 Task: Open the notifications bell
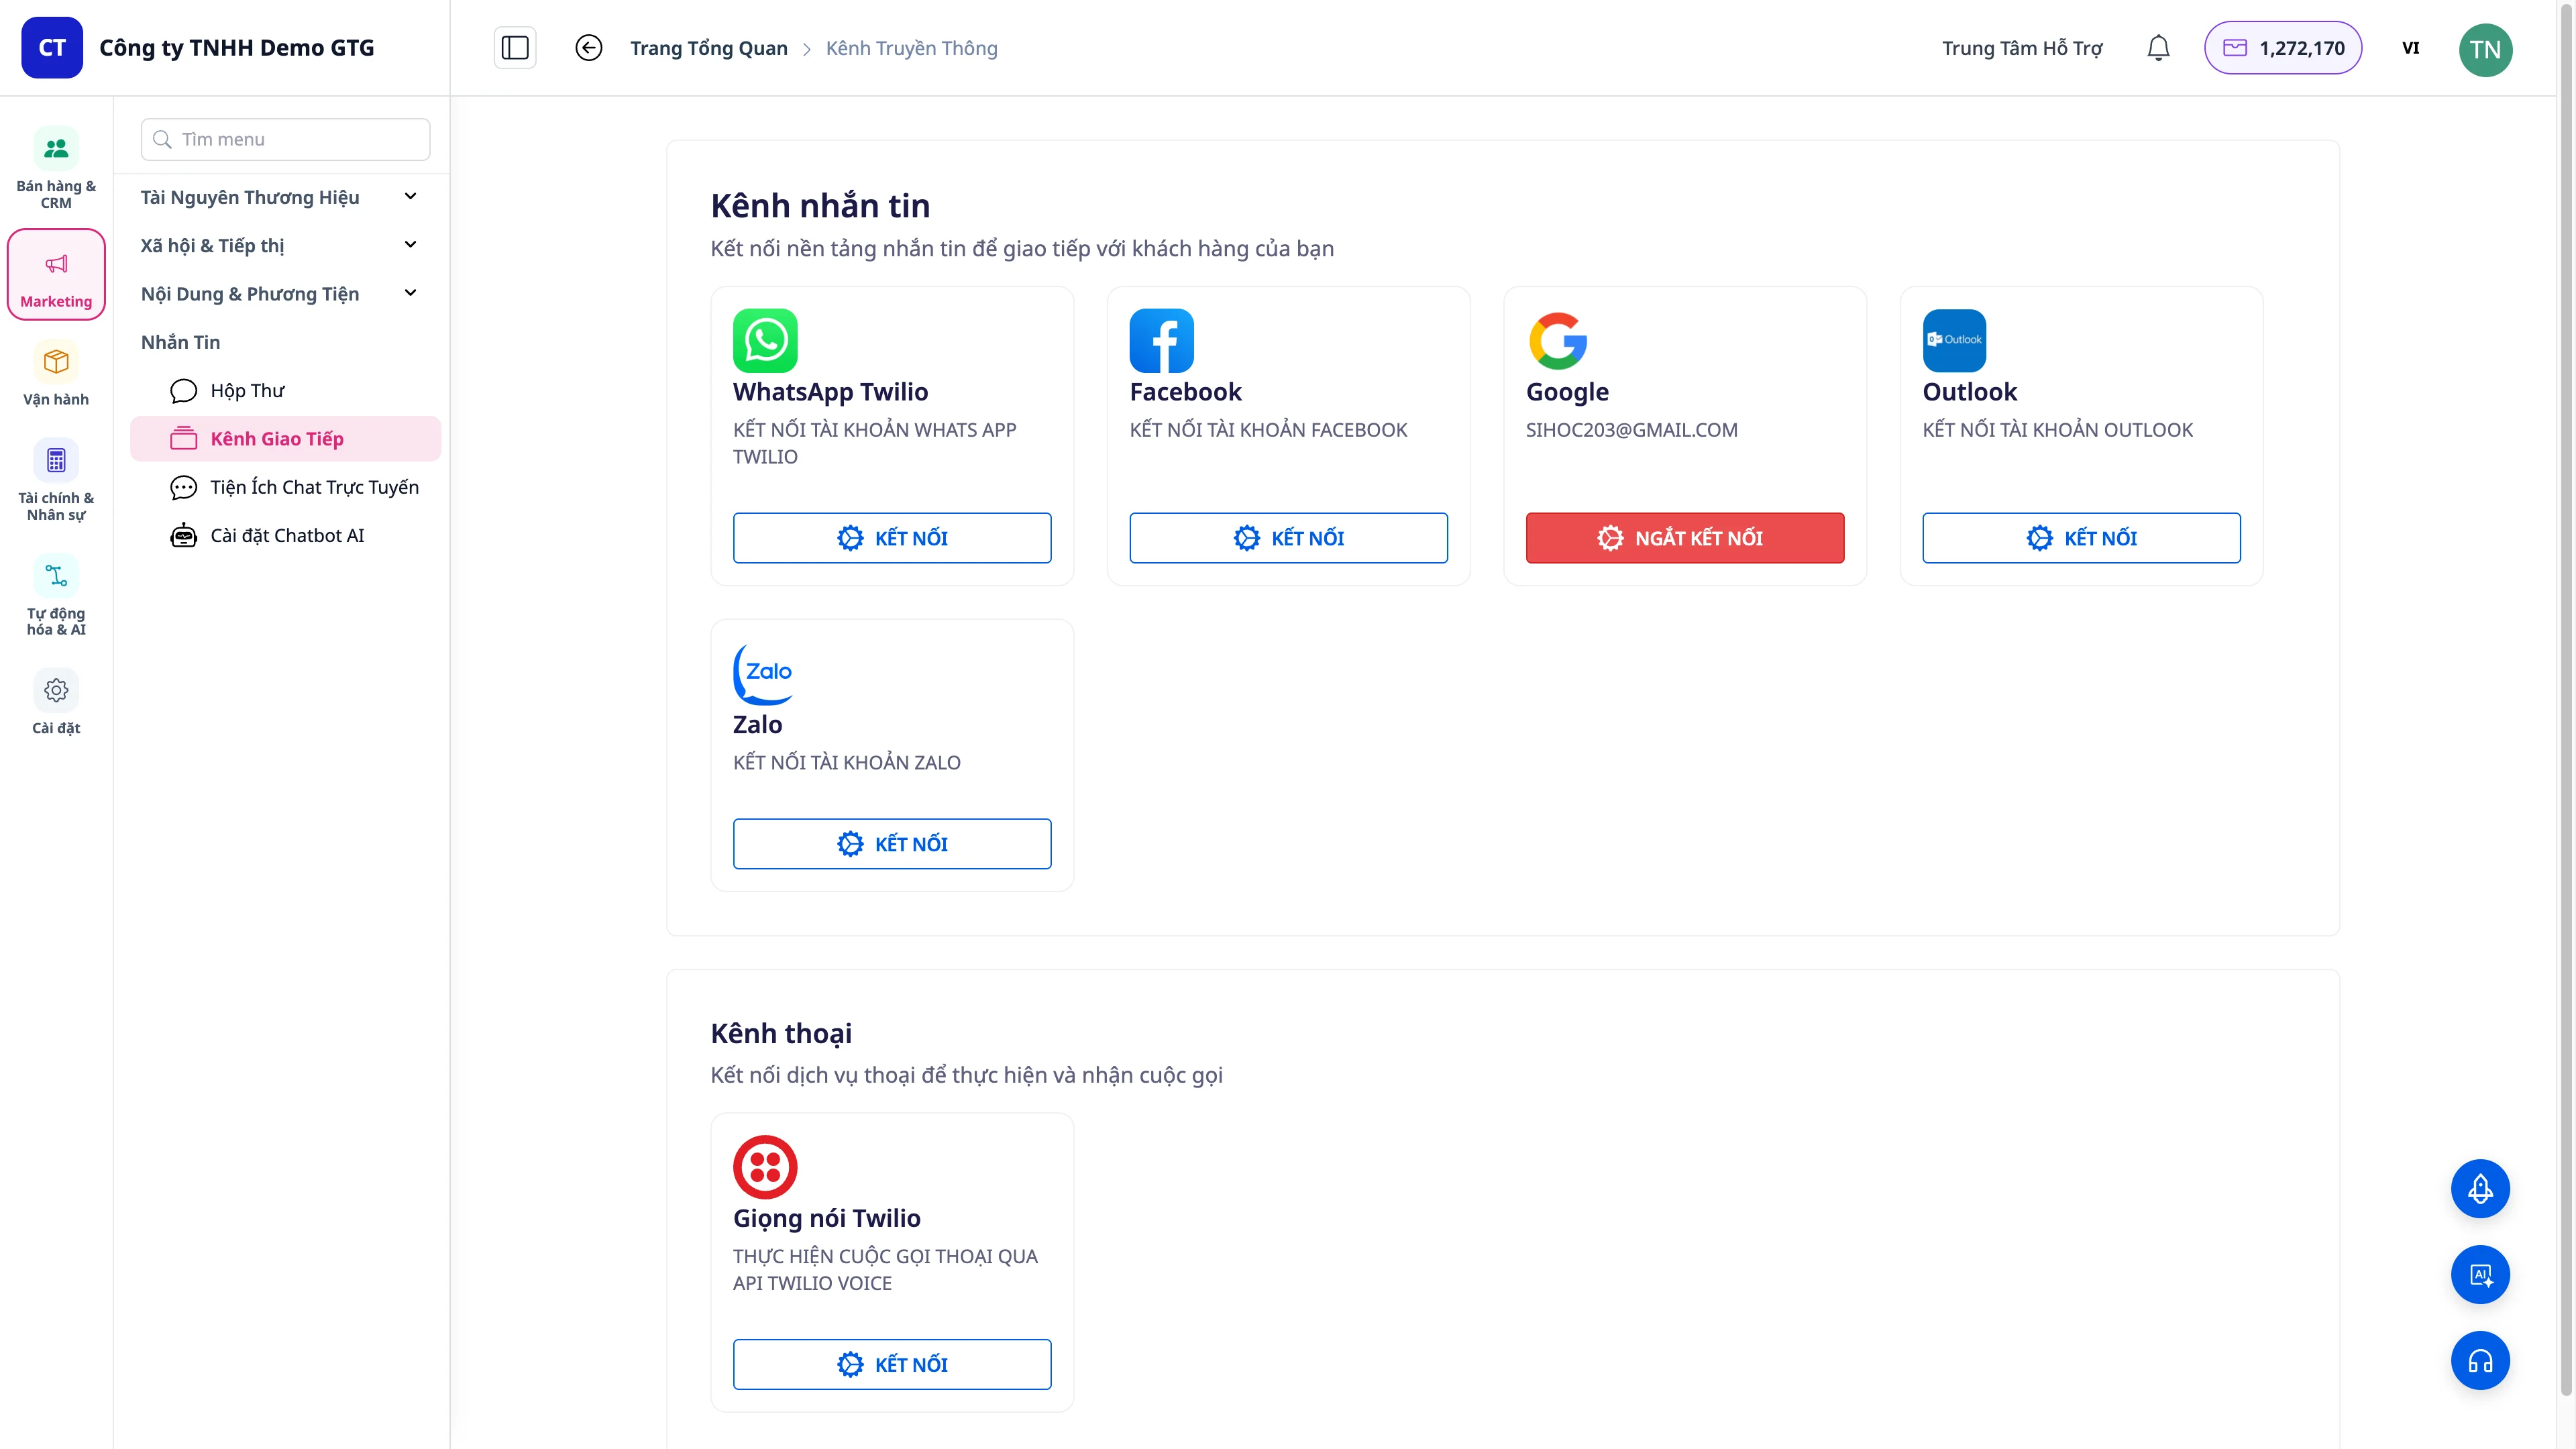[x=2158, y=48]
